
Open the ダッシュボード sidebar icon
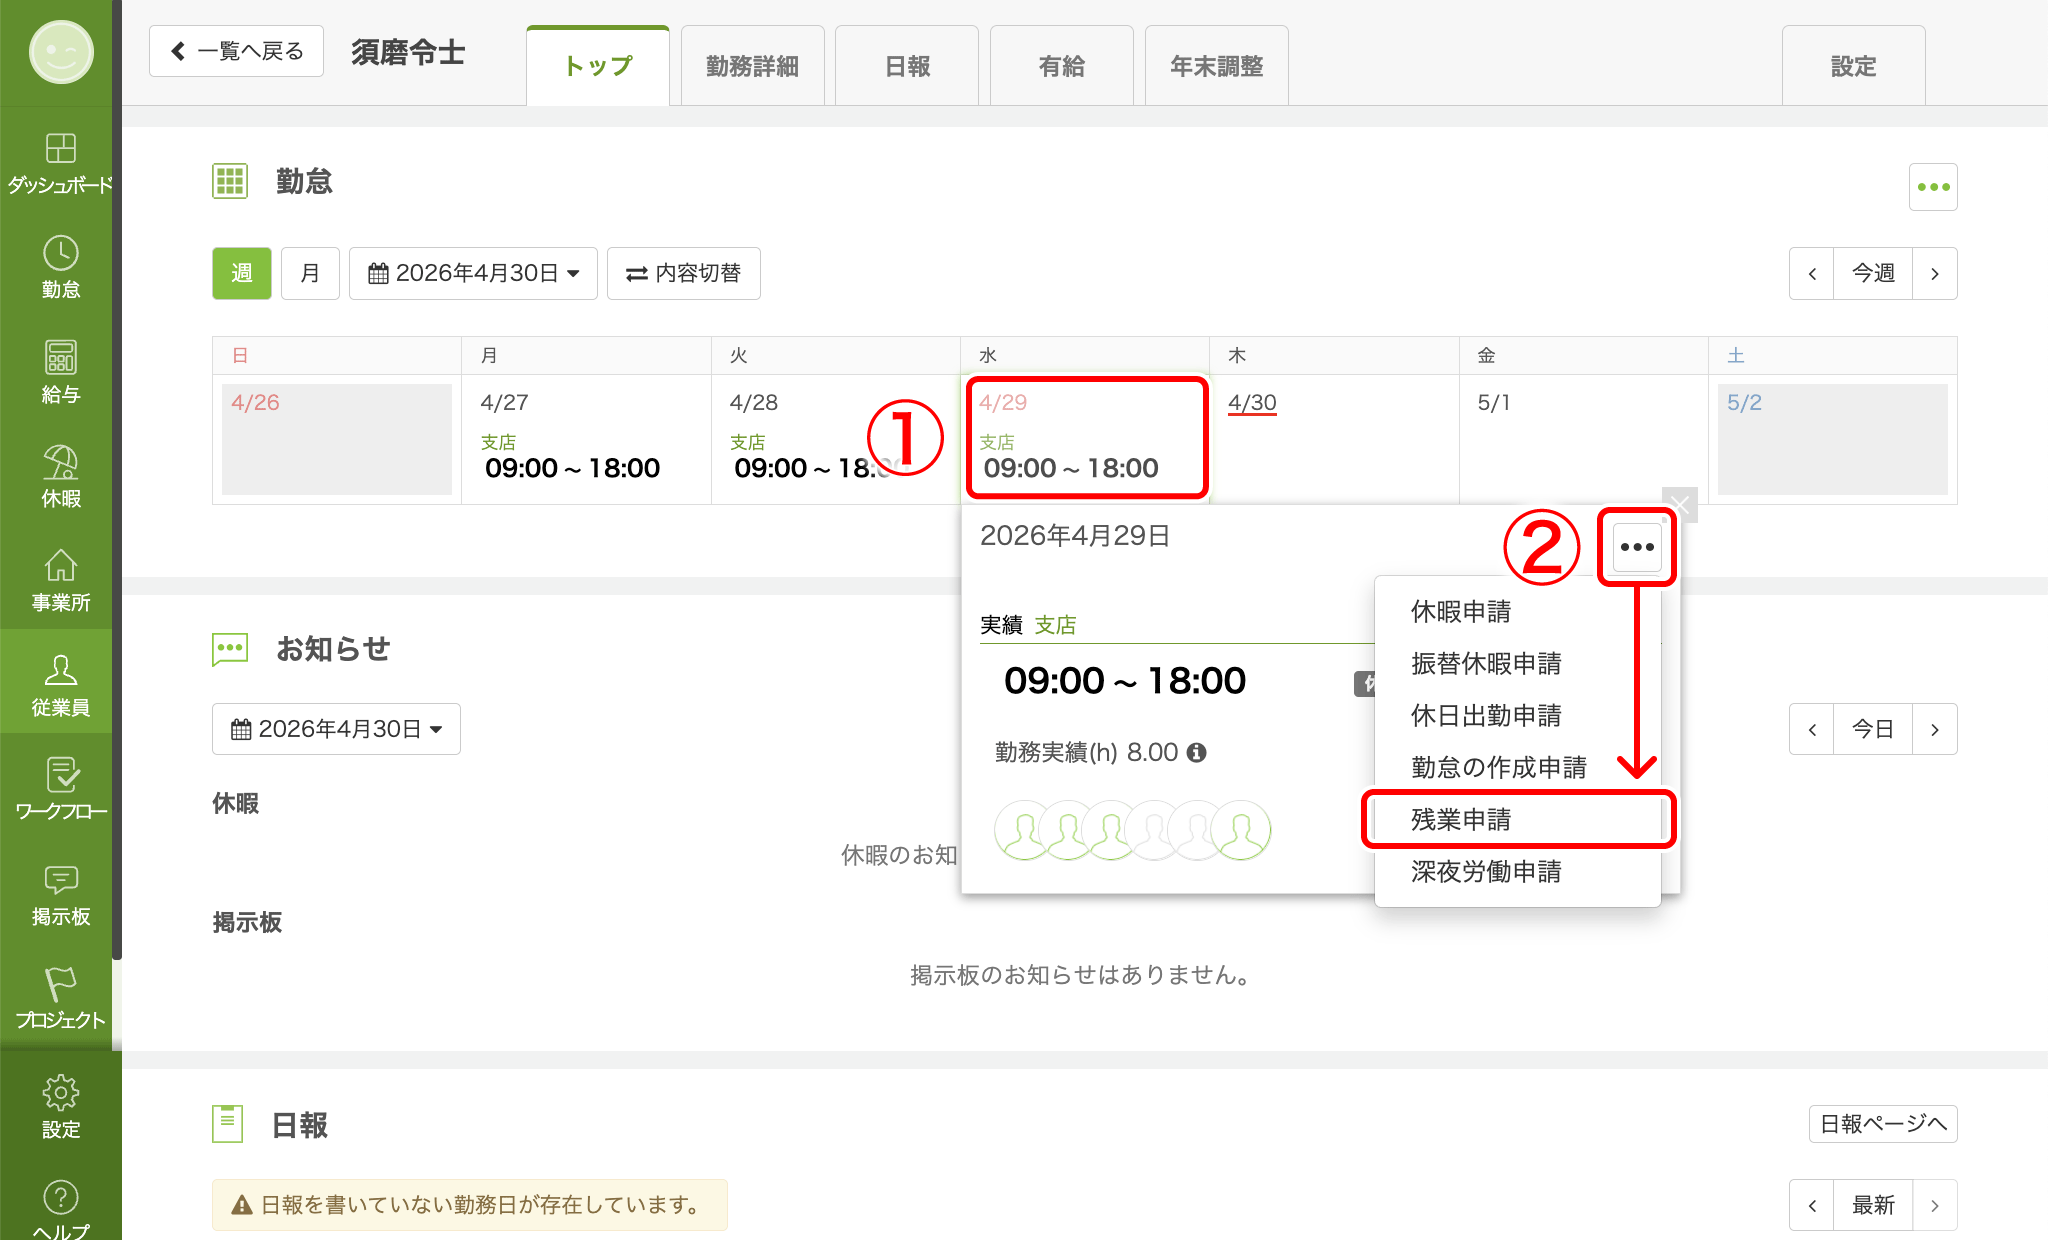[60, 163]
